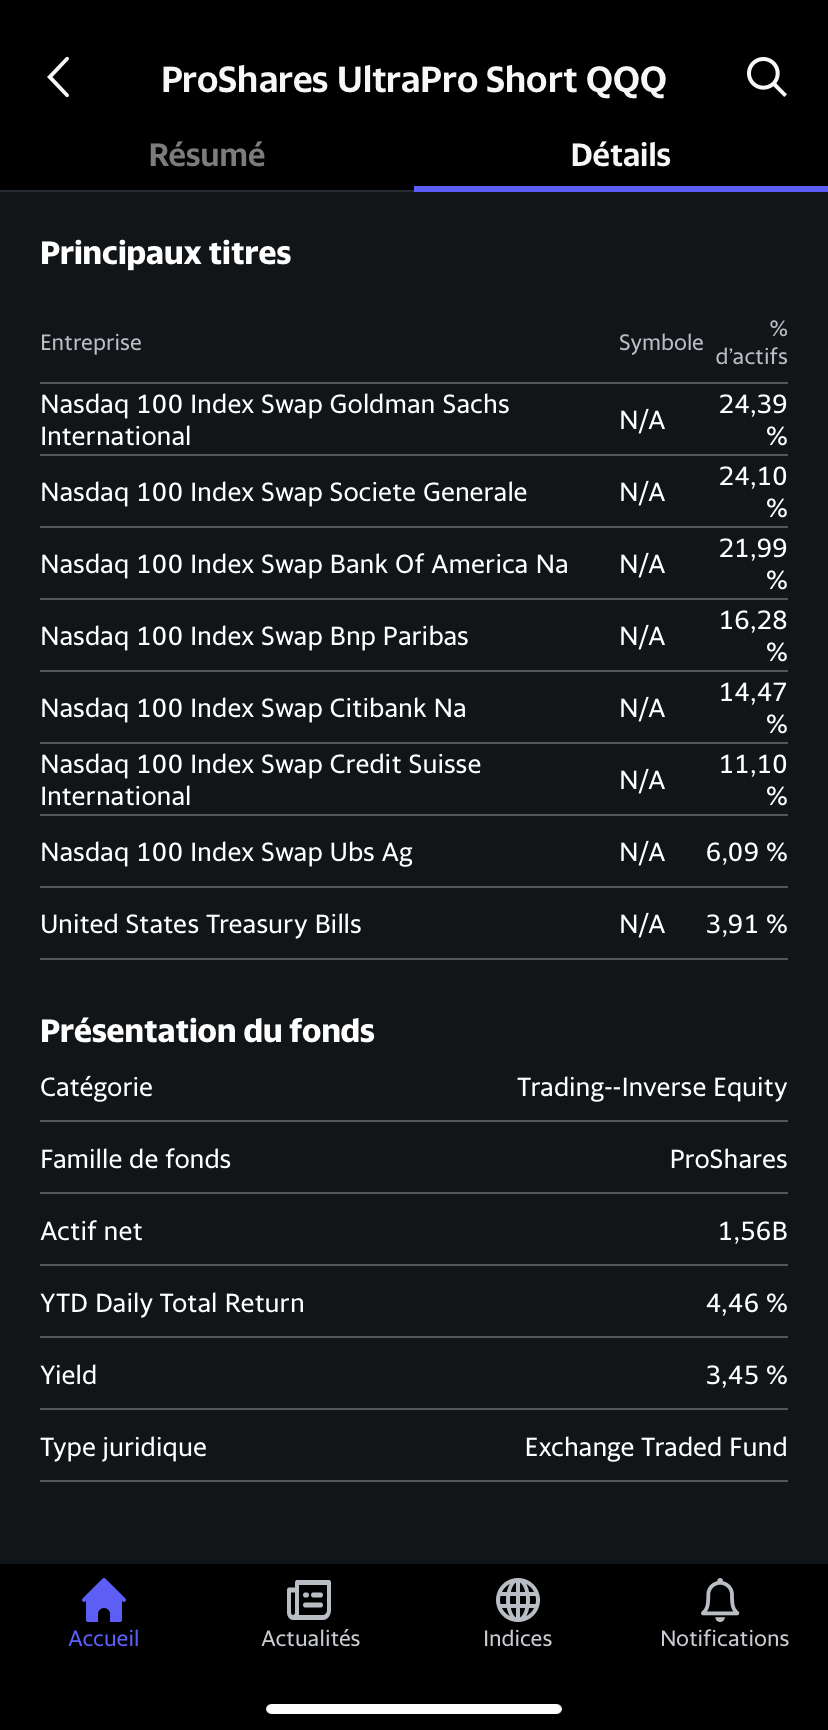Viewport: 828px width, 1730px height.
Task: Tap the Indices globe icon
Action: [x=517, y=1600]
